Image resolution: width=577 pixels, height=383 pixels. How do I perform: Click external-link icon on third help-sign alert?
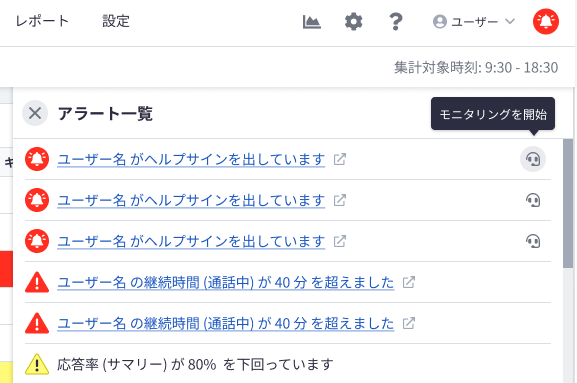340,241
